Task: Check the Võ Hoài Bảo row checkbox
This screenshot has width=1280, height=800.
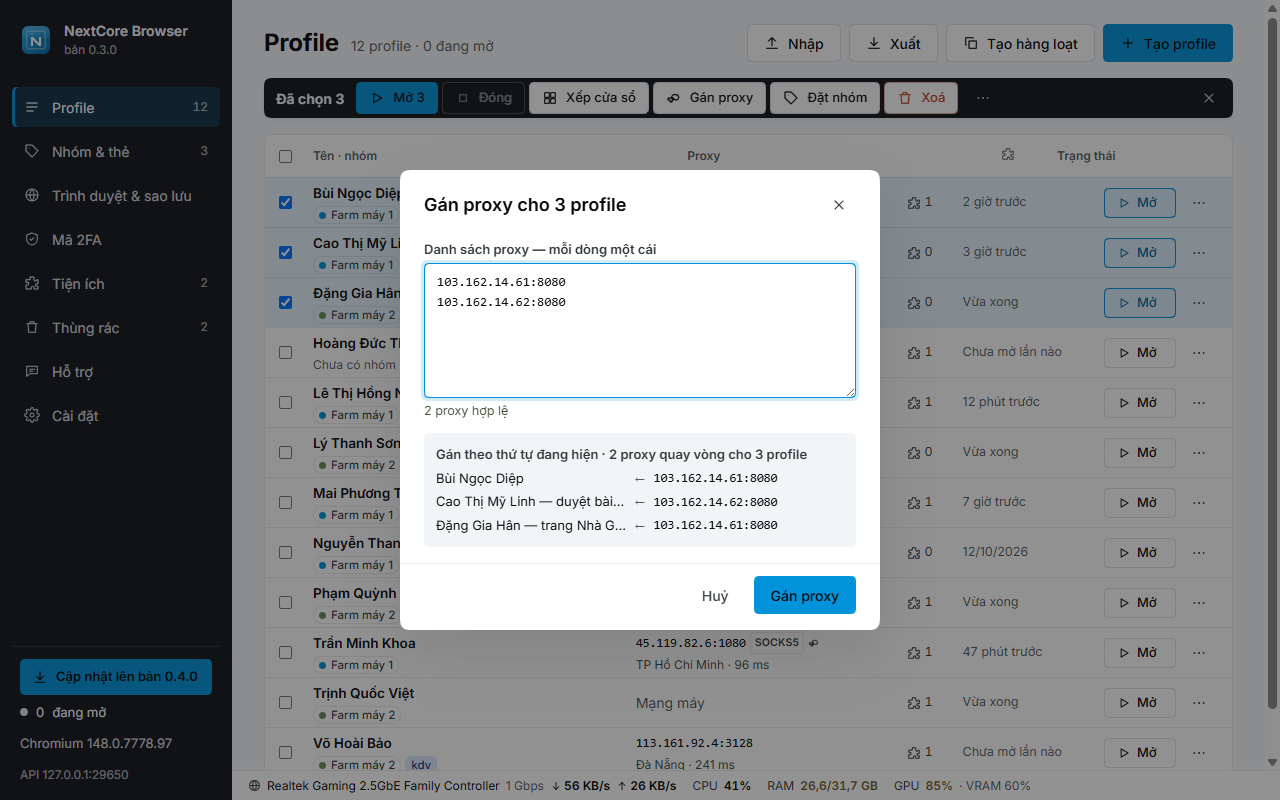Action: pos(286,752)
